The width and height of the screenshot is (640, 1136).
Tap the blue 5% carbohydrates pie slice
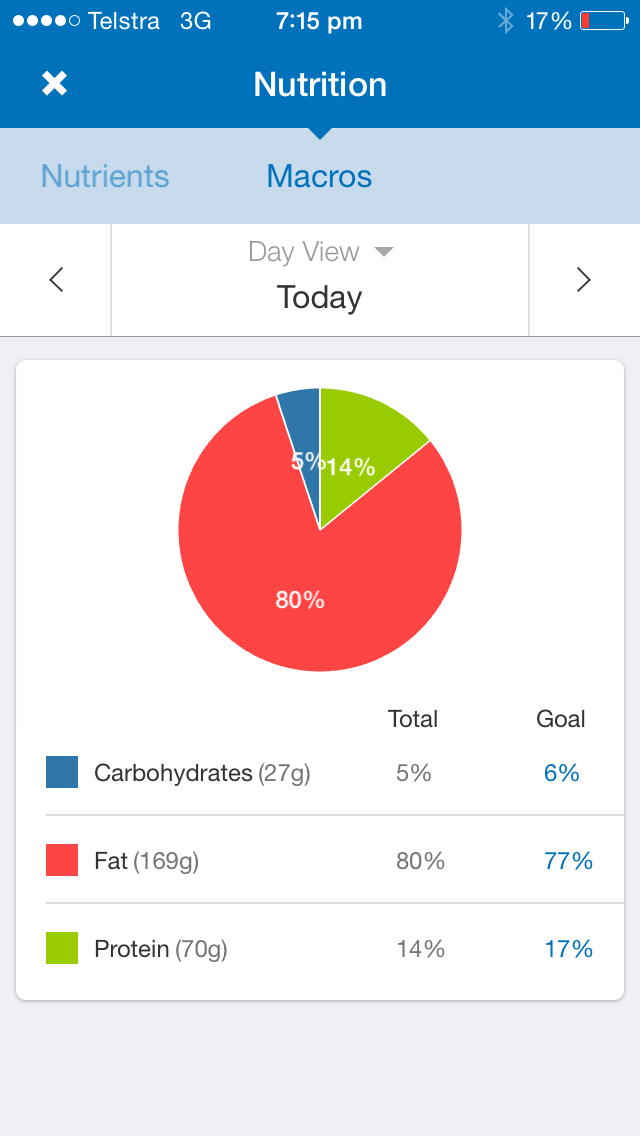point(304,435)
